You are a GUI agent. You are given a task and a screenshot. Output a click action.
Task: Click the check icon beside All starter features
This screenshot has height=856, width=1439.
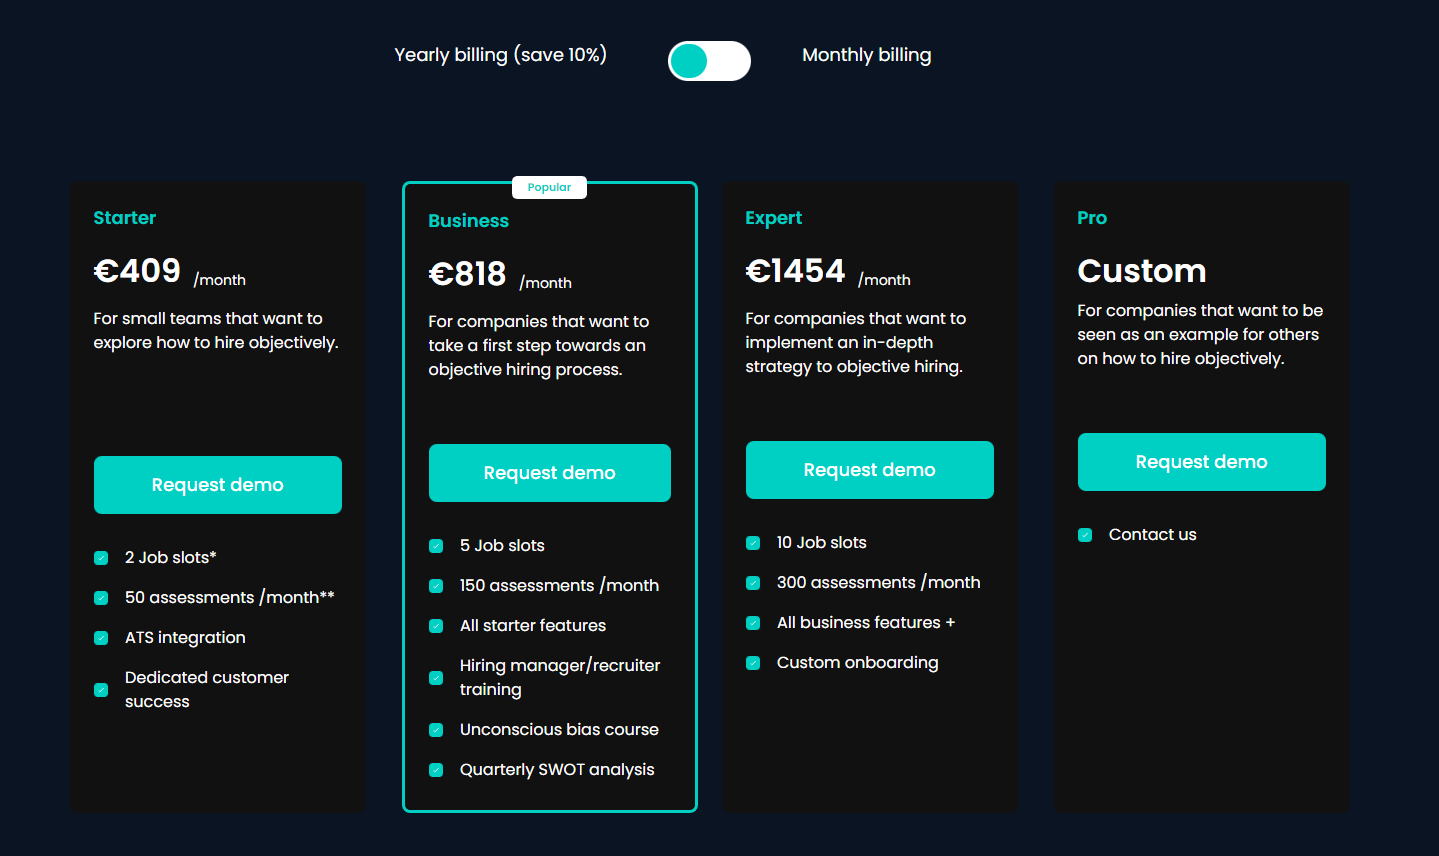pyautogui.click(x=436, y=626)
